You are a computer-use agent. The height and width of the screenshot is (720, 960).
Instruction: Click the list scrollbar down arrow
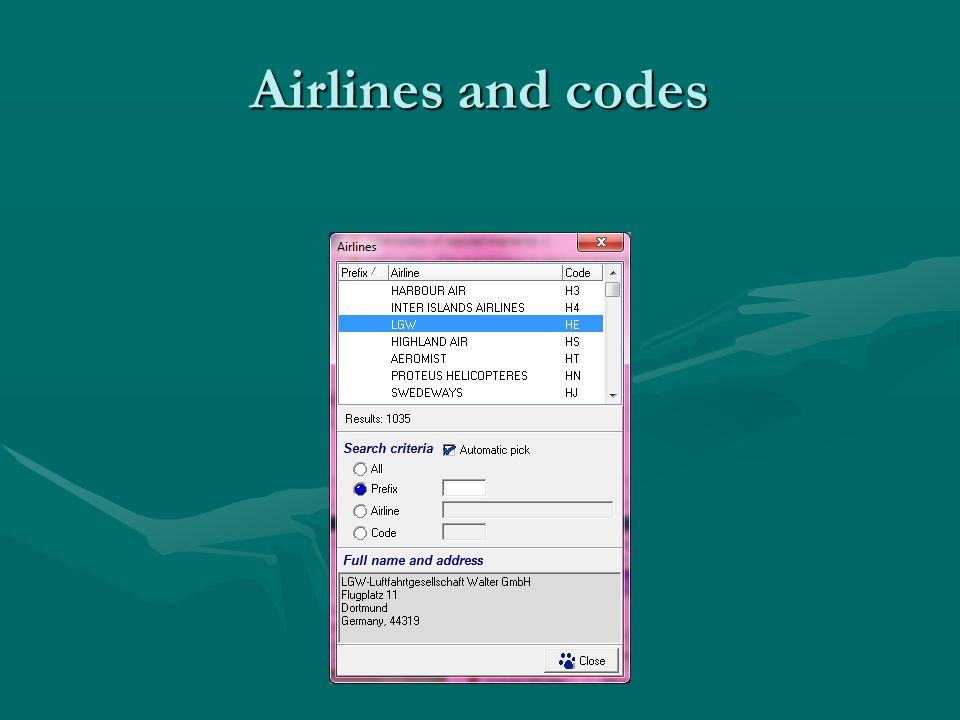(613, 396)
